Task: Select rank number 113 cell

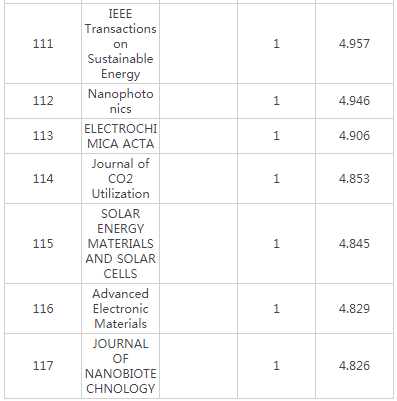Action: pyautogui.click(x=43, y=136)
